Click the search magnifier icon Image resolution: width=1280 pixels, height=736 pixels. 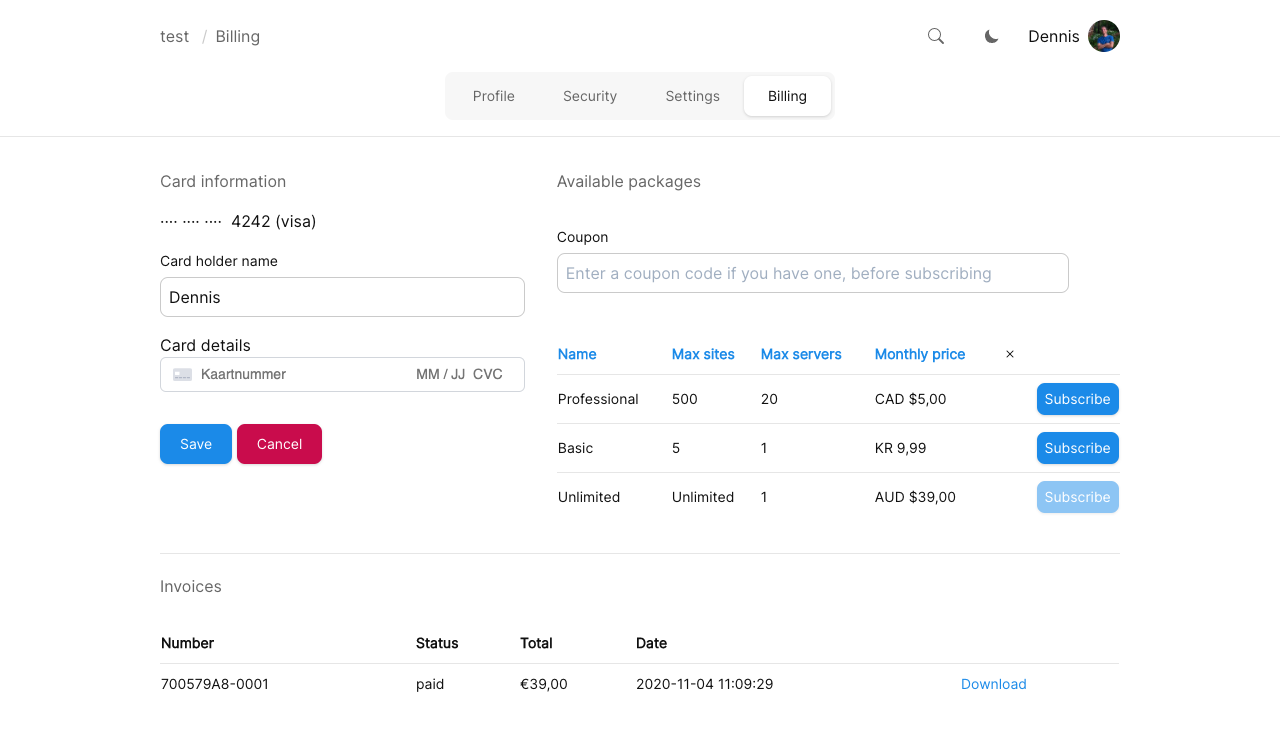pos(936,36)
